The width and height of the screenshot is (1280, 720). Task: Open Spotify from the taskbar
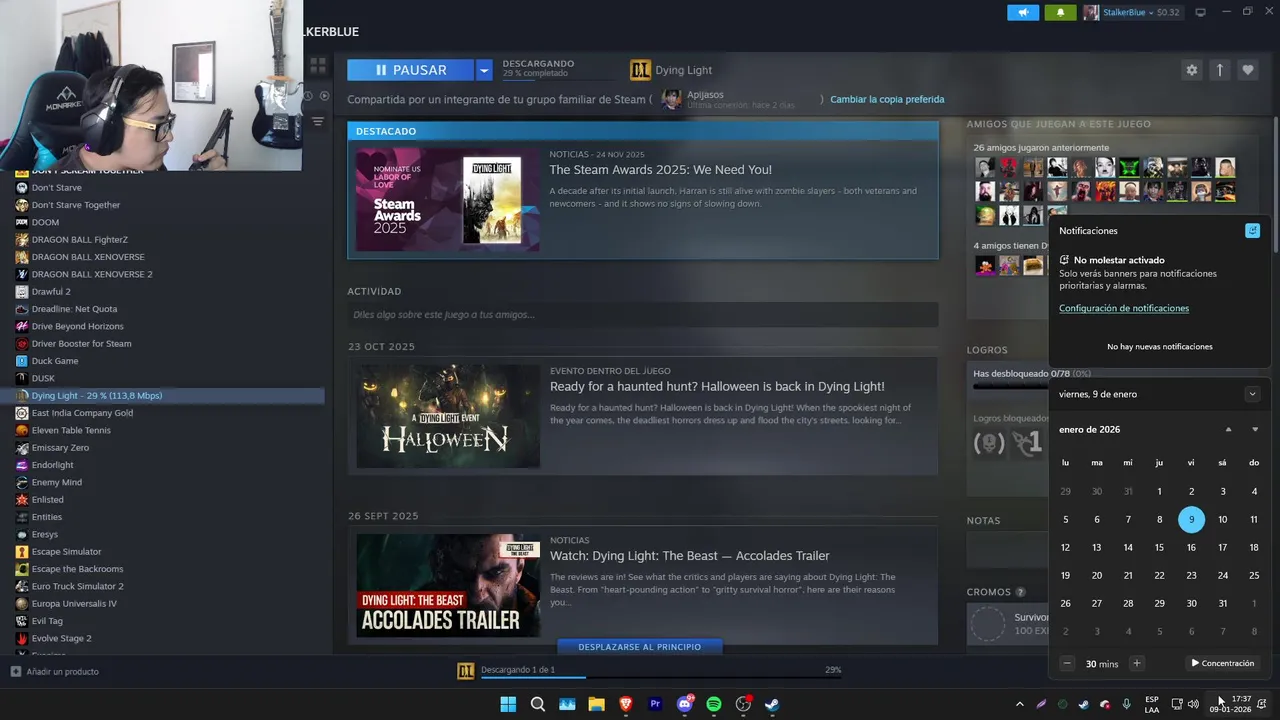point(714,704)
